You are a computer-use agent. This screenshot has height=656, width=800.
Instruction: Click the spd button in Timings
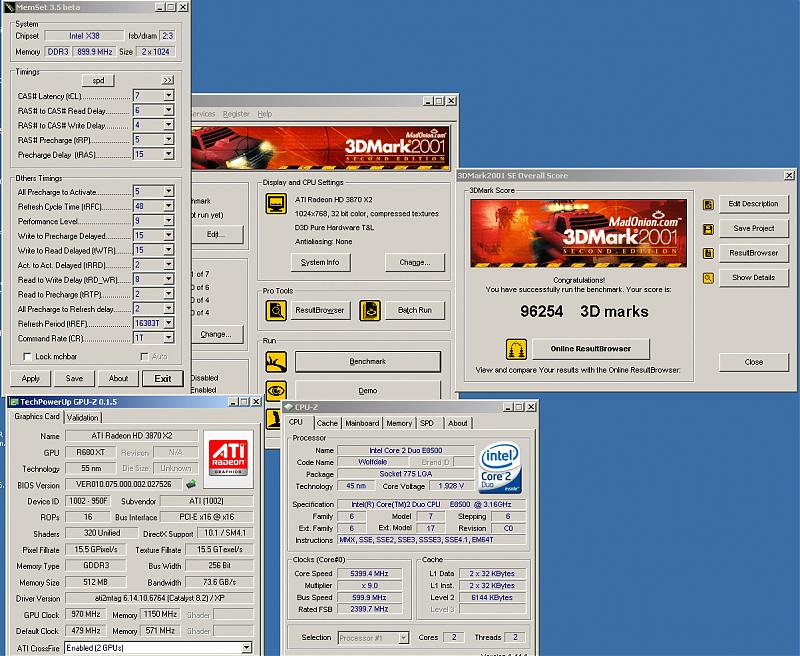(98, 80)
